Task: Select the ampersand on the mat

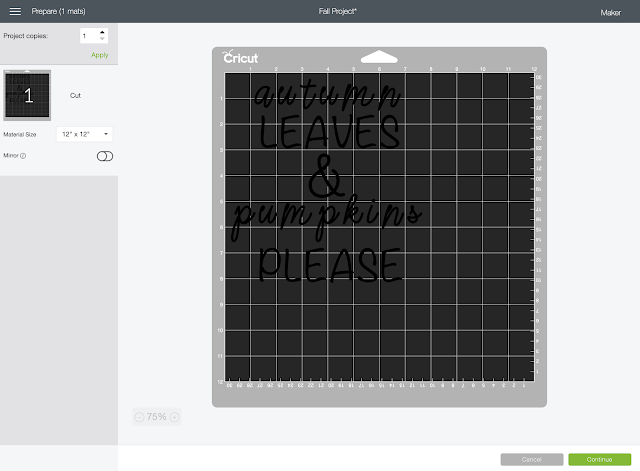Action: [325, 176]
